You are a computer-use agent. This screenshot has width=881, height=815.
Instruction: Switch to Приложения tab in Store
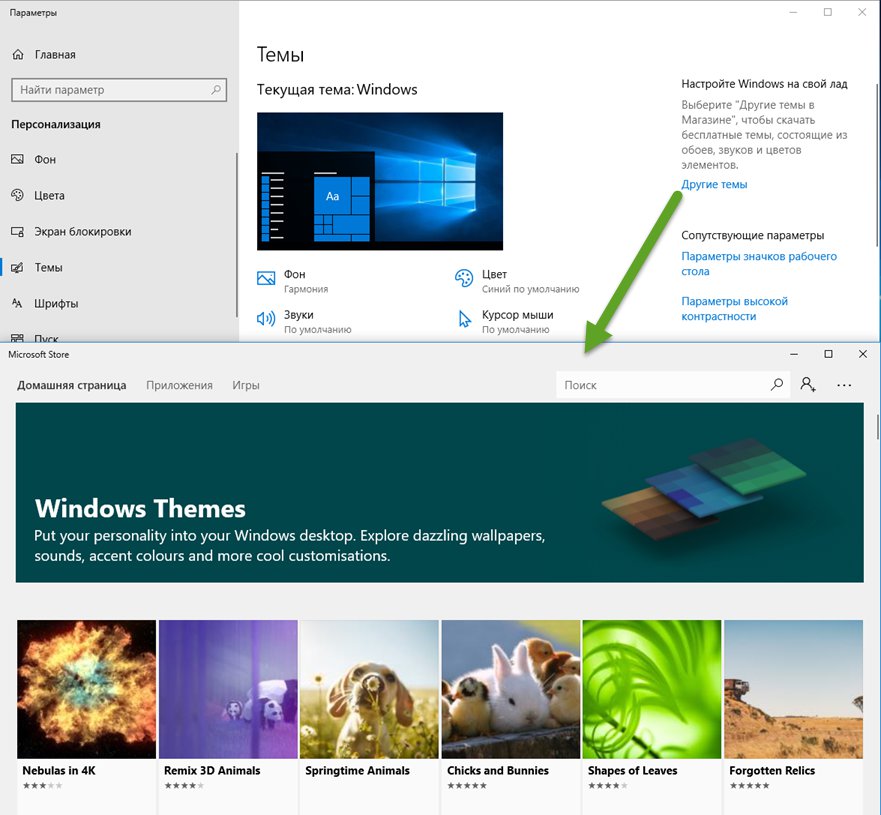pyautogui.click(x=179, y=385)
